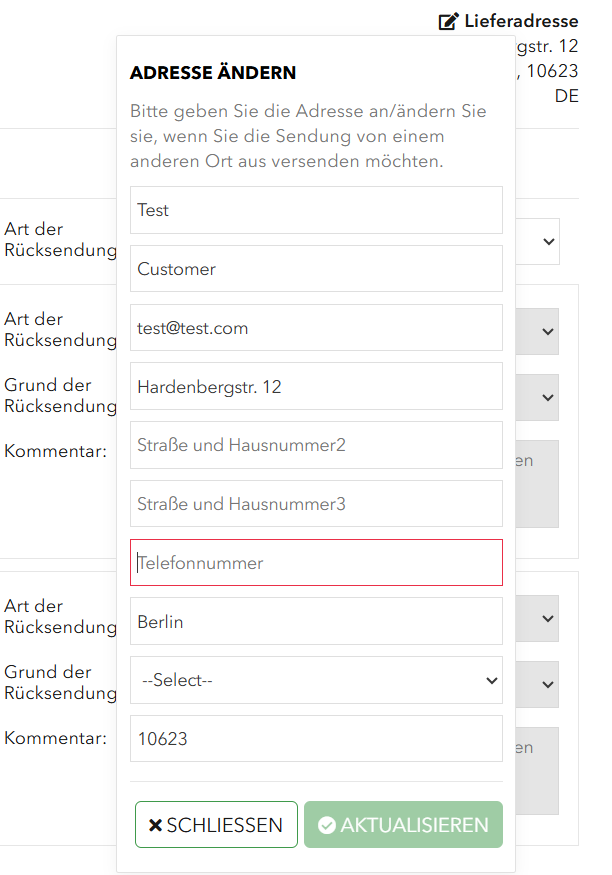Click the AKTUALISIEREN button
Viewport: 612px width, 875px height.
(x=403, y=825)
